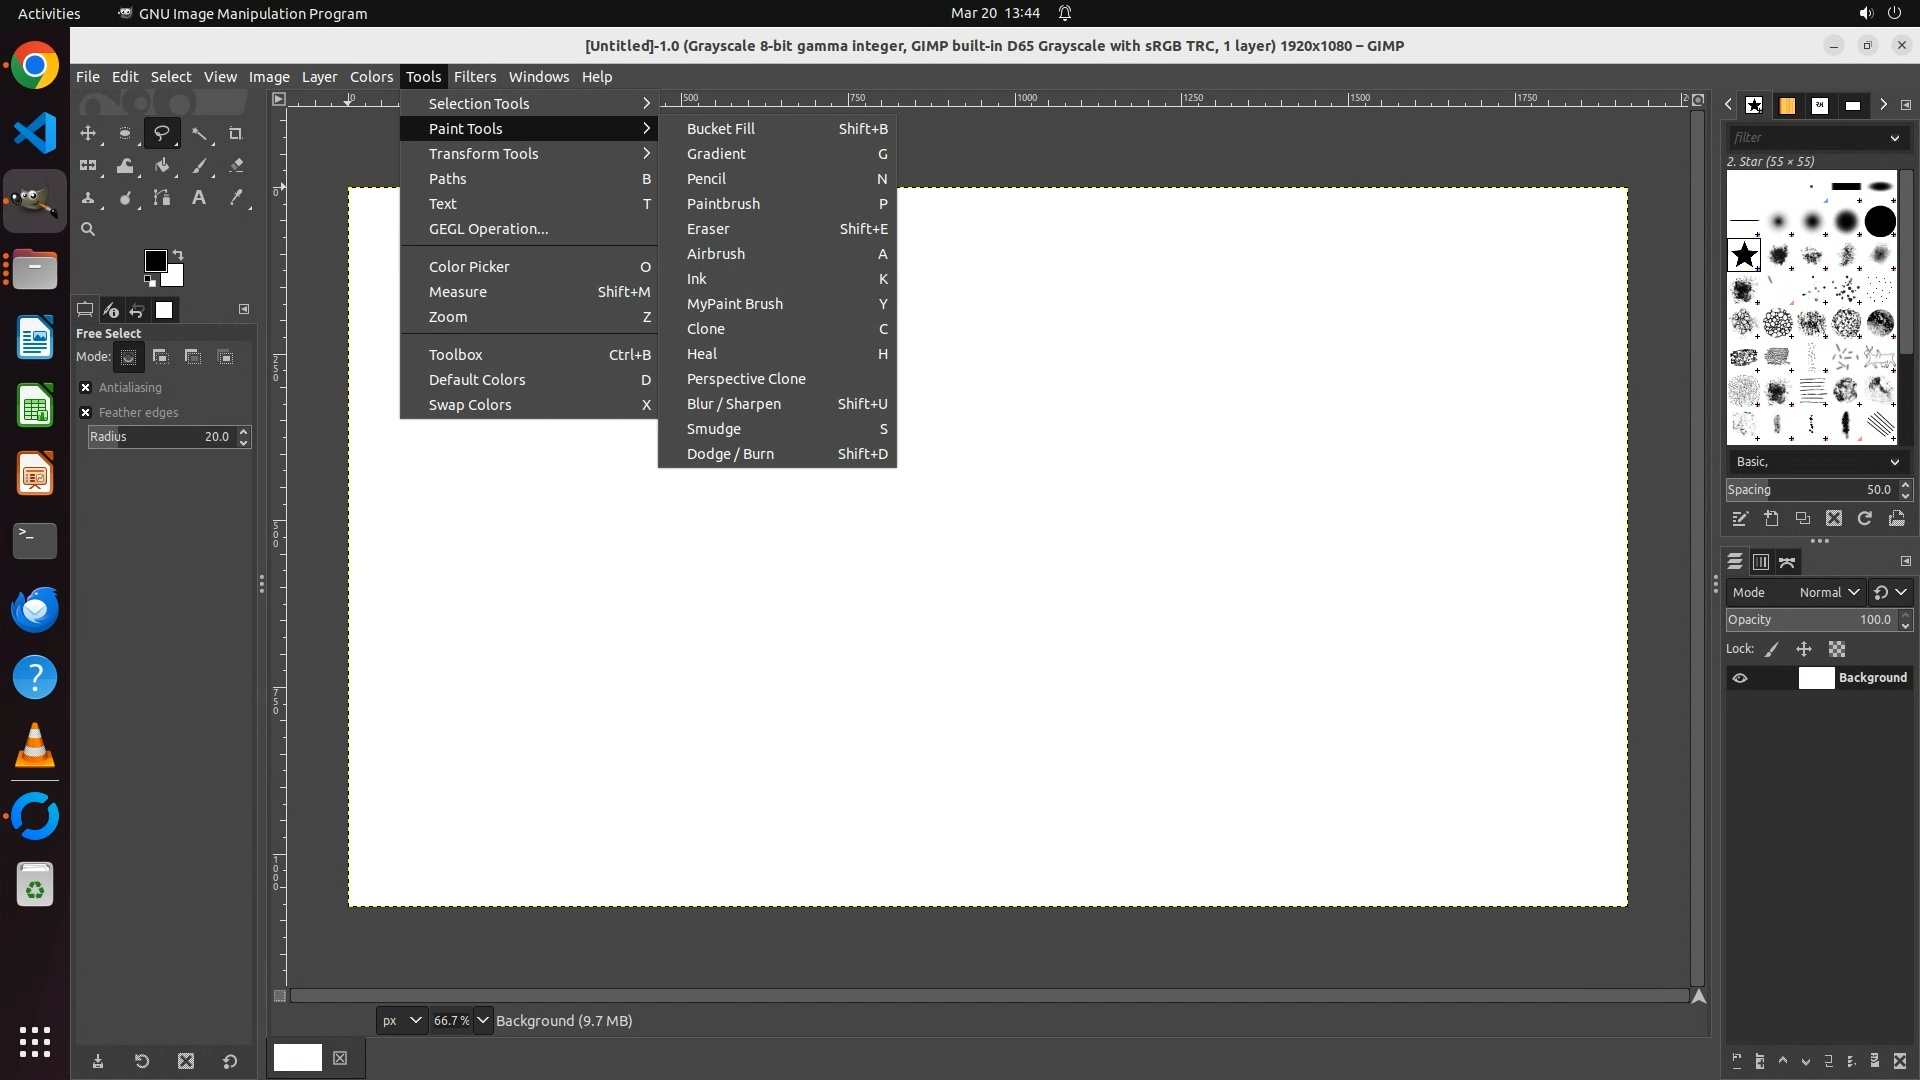Image resolution: width=1920 pixels, height=1080 pixels.
Task: Switch to the Paths dock tab
Action: coord(1787,562)
